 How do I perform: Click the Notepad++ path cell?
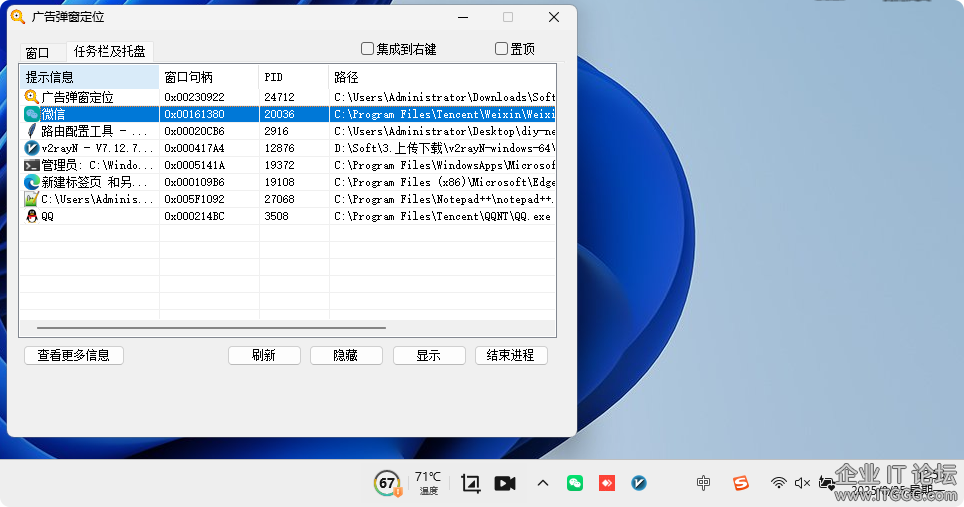[444, 199]
